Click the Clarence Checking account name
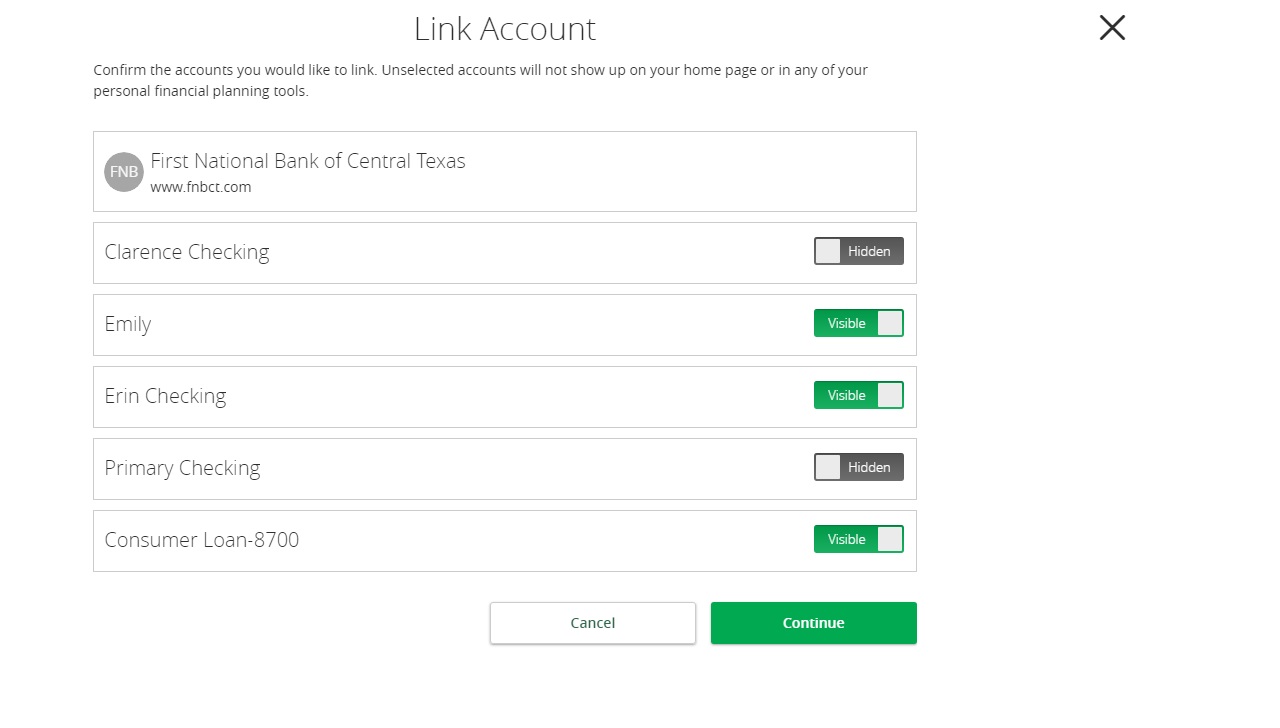The image size is (1280, 728). 187,252
